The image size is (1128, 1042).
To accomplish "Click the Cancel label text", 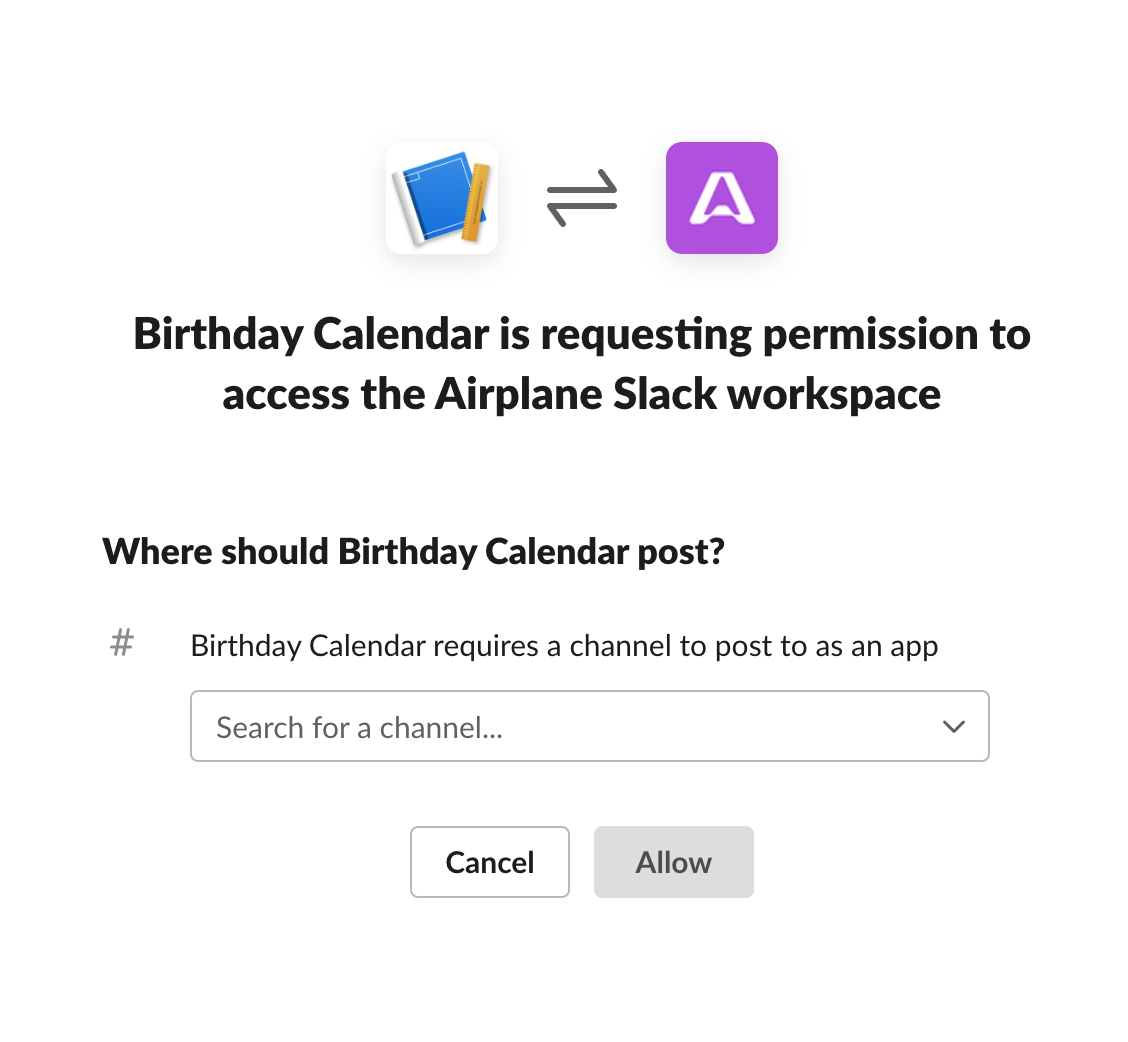I will pos(490,863).
